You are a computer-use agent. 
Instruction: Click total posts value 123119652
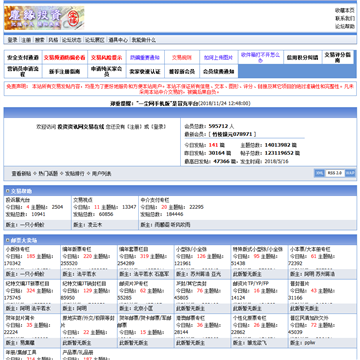pos(279,153)
